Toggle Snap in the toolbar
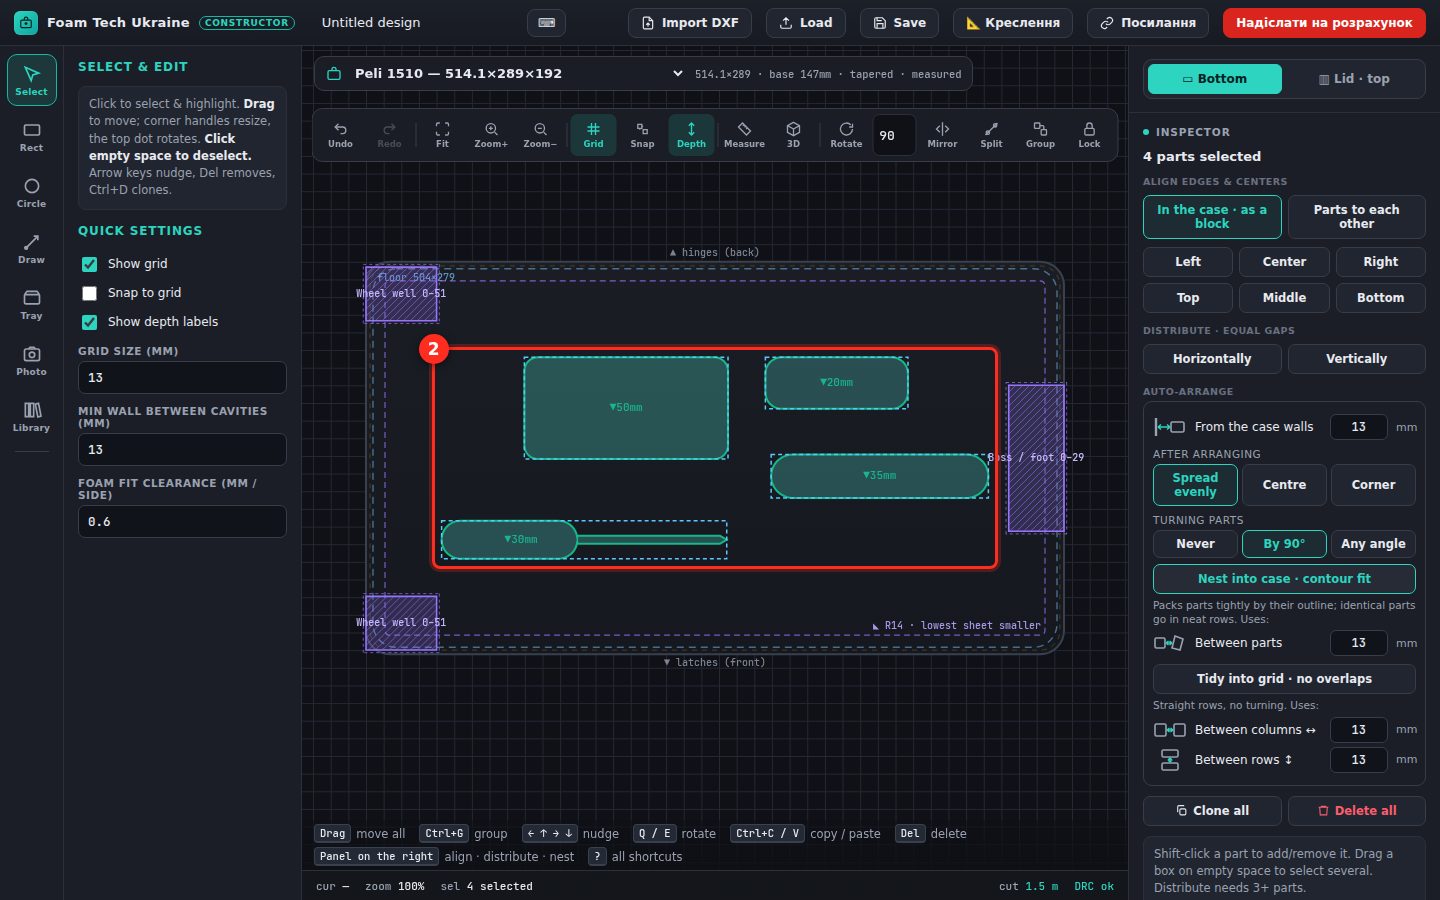This screenshot has height=900, width=1440. [x=642, y=135]
